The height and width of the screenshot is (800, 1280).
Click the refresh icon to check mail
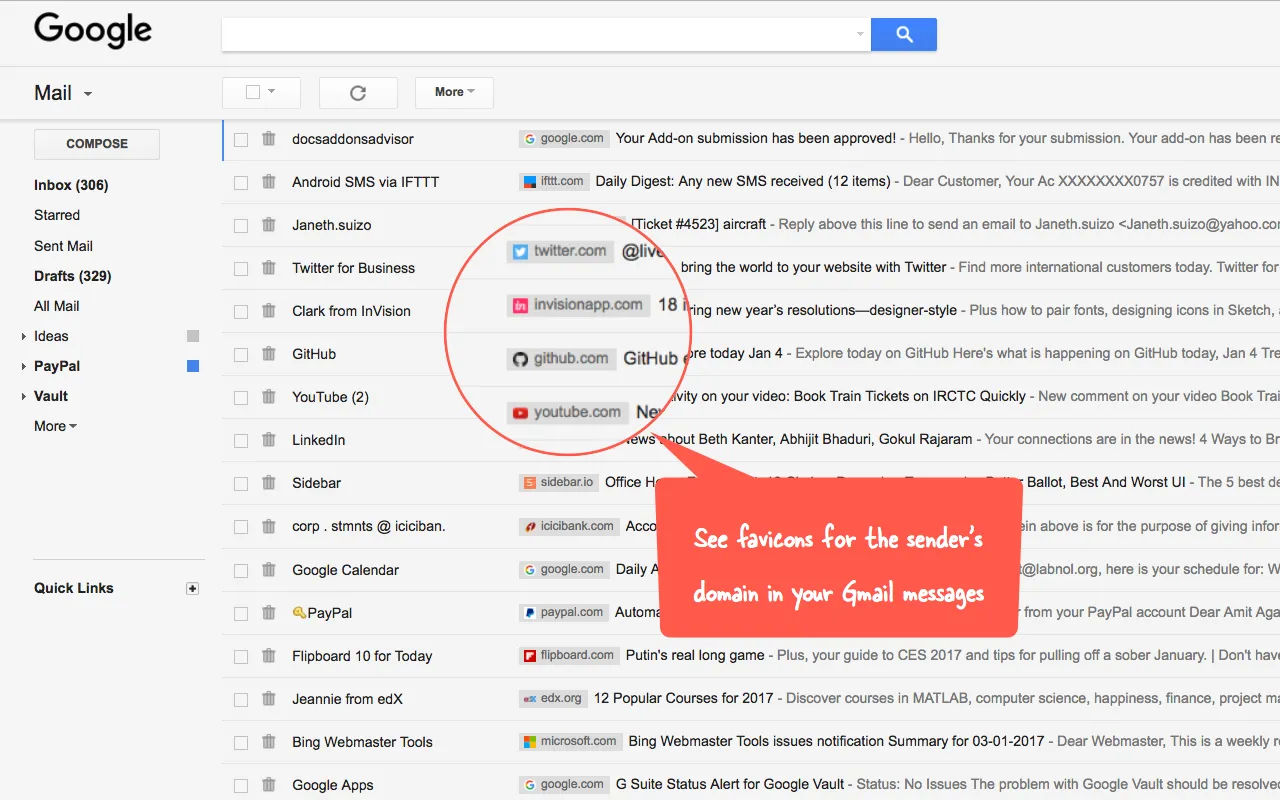point(358,92)
